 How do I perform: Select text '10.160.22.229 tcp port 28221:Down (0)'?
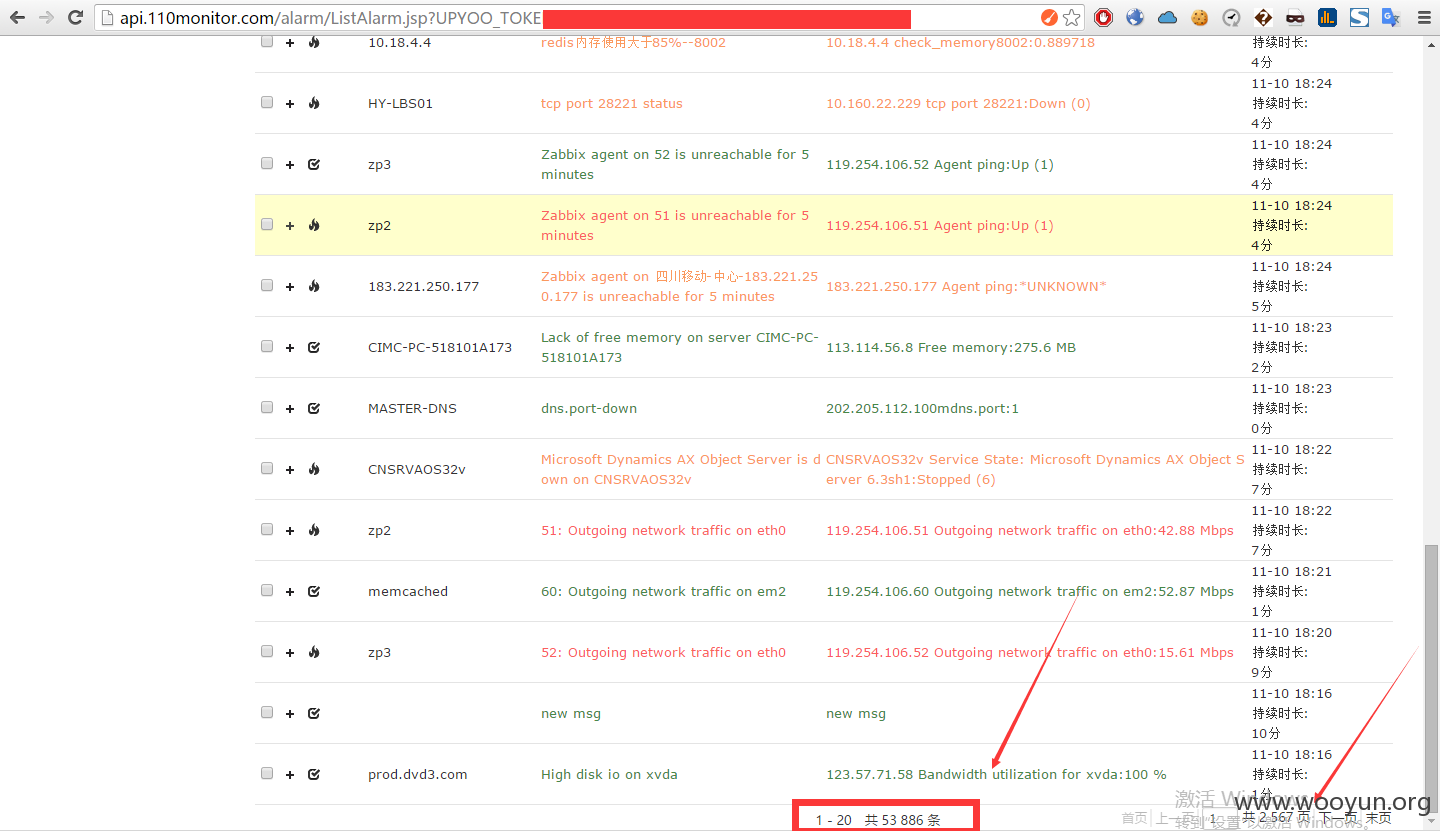click(958, 103)
